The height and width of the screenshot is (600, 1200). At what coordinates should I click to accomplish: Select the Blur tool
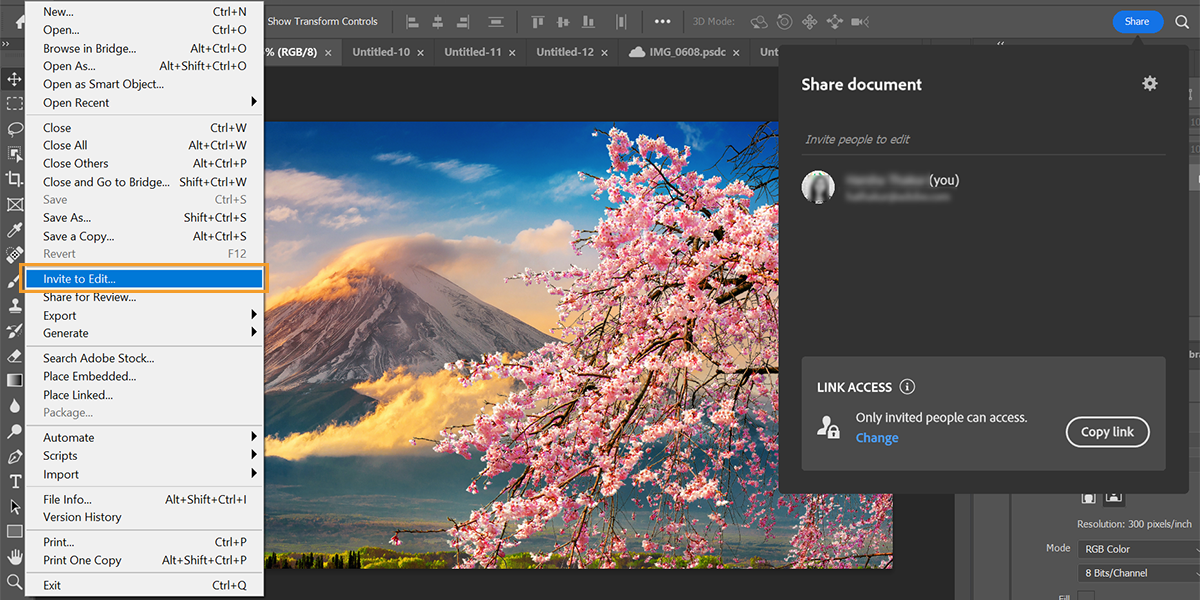14,406
